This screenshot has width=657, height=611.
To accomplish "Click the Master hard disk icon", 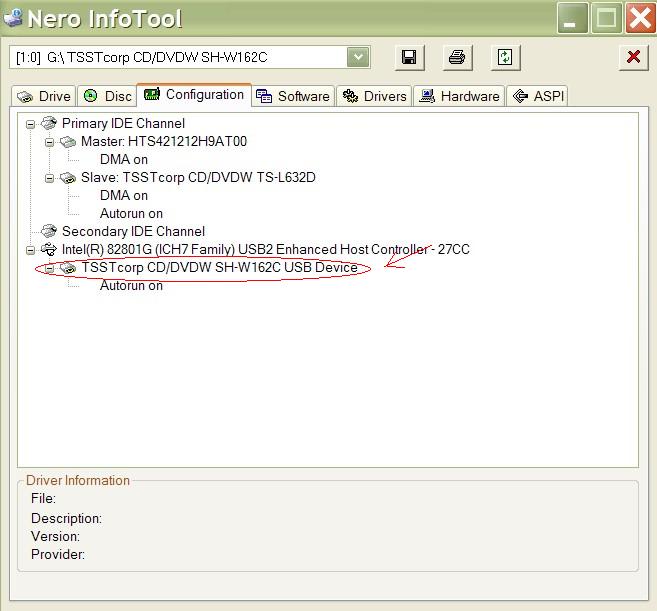I will 68,142.
